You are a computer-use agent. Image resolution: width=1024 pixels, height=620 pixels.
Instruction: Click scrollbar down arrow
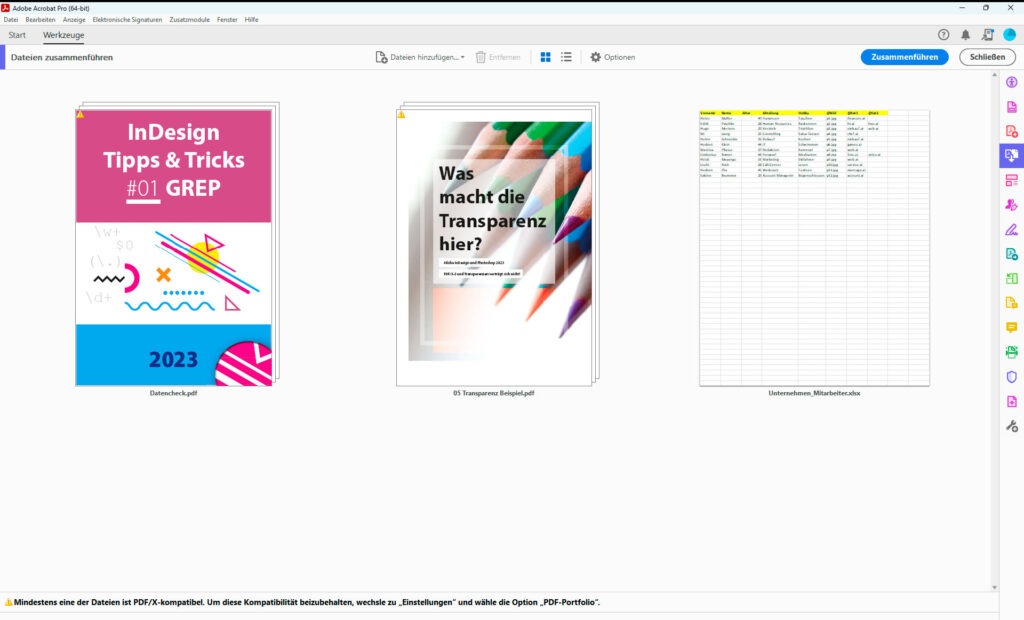[x=995, y=587]
